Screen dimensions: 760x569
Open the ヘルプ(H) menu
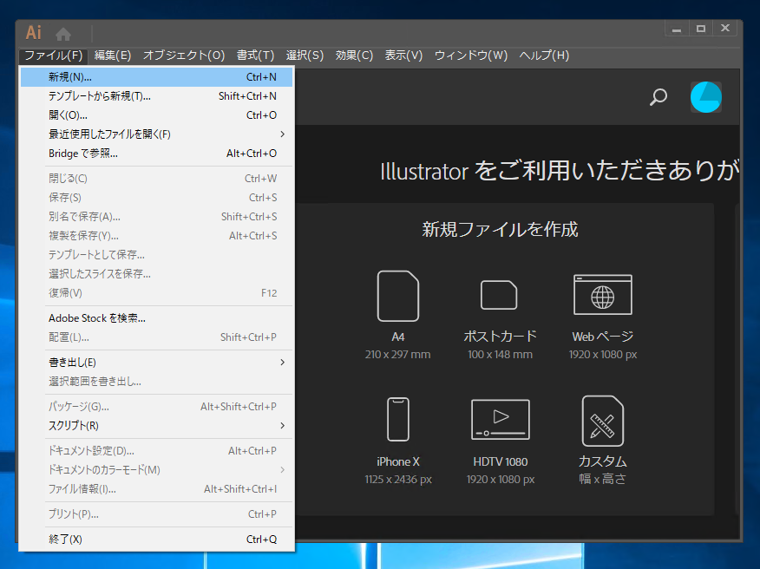[544, 55]
